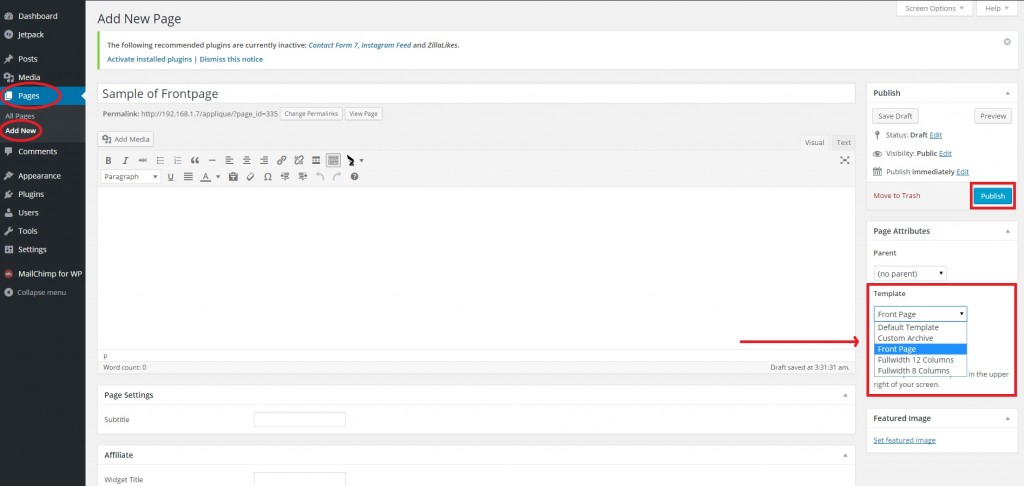Dismiss the inactive plugins notice

coord(1007,42)
